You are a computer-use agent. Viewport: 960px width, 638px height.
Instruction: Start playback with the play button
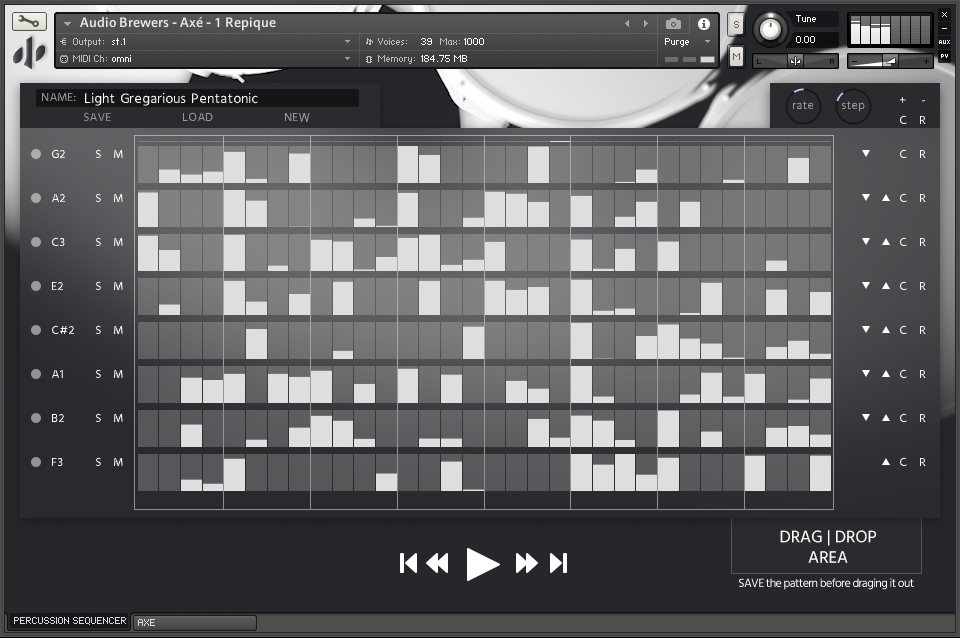tap(482, 563)
